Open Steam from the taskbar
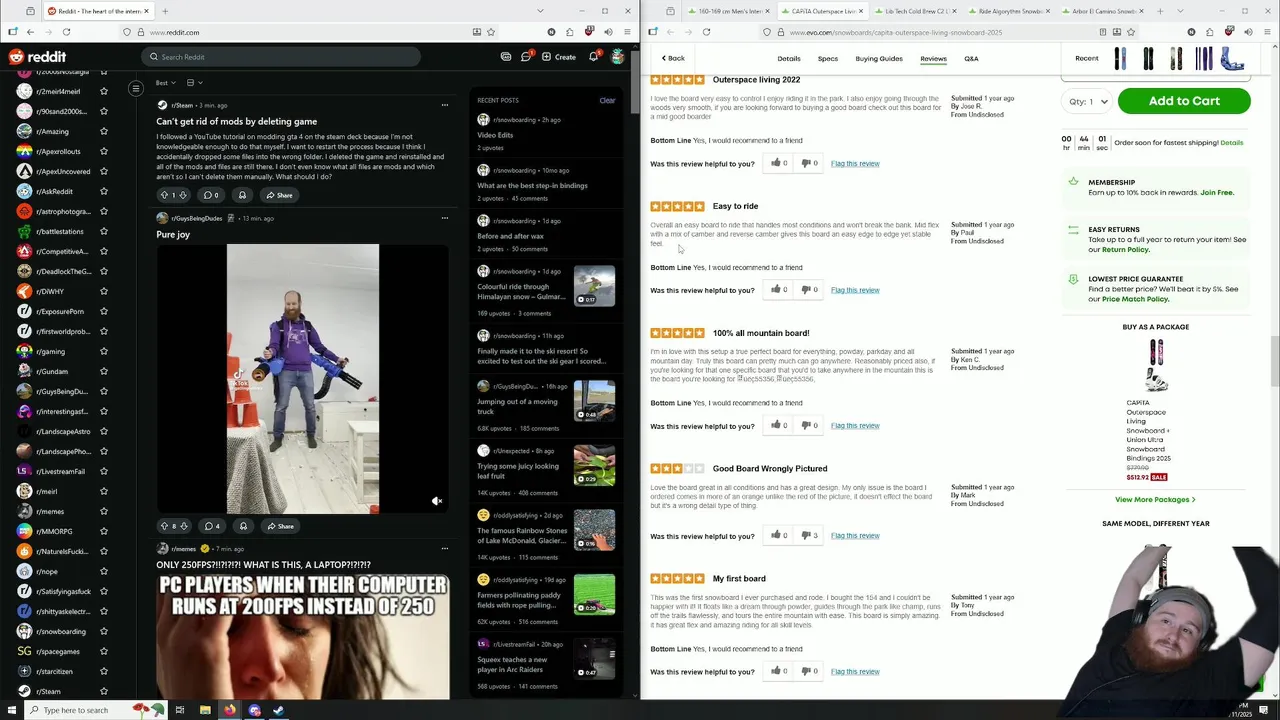Screen dimensions: 1280x720 tap(279, 710)
